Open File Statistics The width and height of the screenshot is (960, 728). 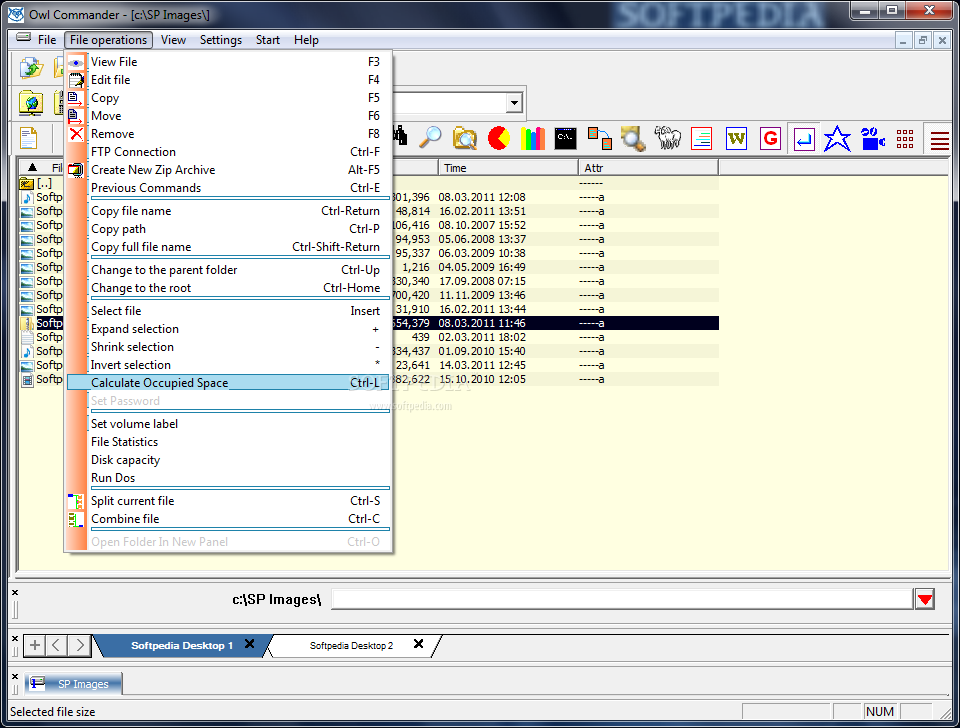[x=228, y=441]
